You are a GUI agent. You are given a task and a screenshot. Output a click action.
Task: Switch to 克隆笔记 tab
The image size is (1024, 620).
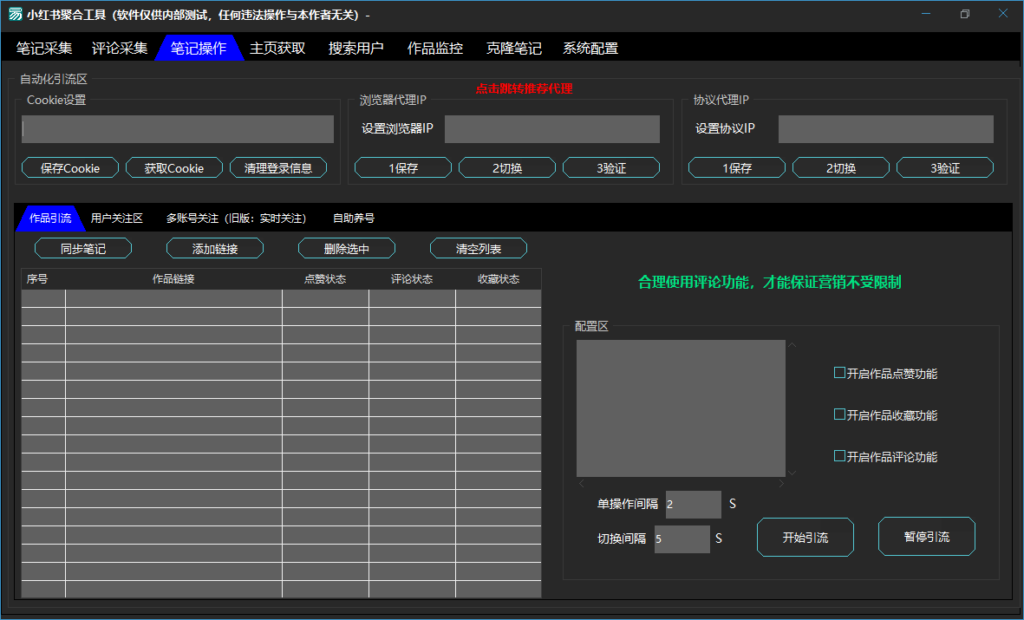[x=514, y=48]
